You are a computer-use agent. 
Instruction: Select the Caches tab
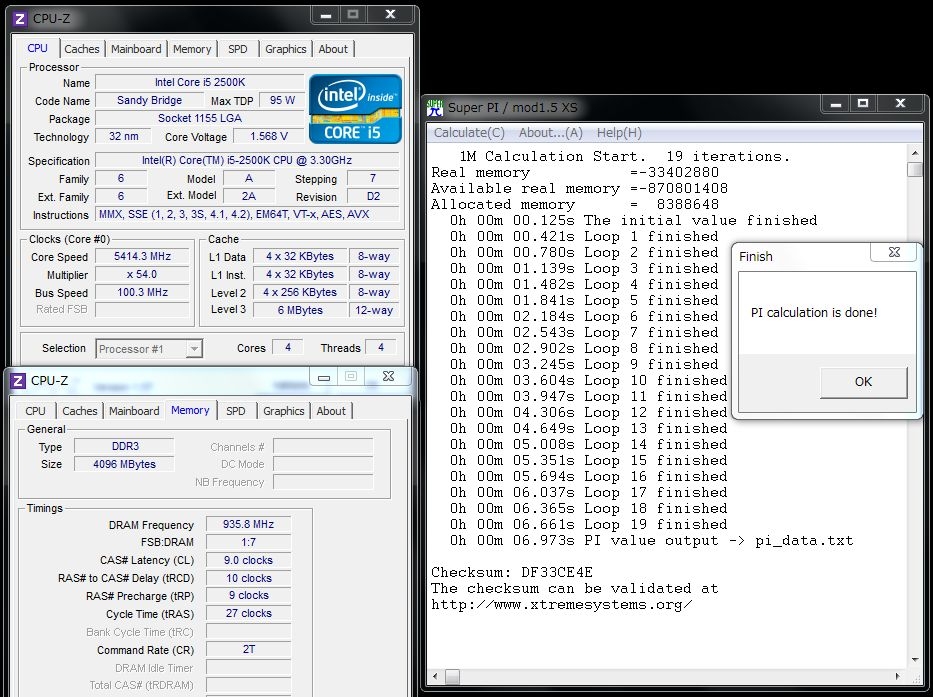(82, 48)
